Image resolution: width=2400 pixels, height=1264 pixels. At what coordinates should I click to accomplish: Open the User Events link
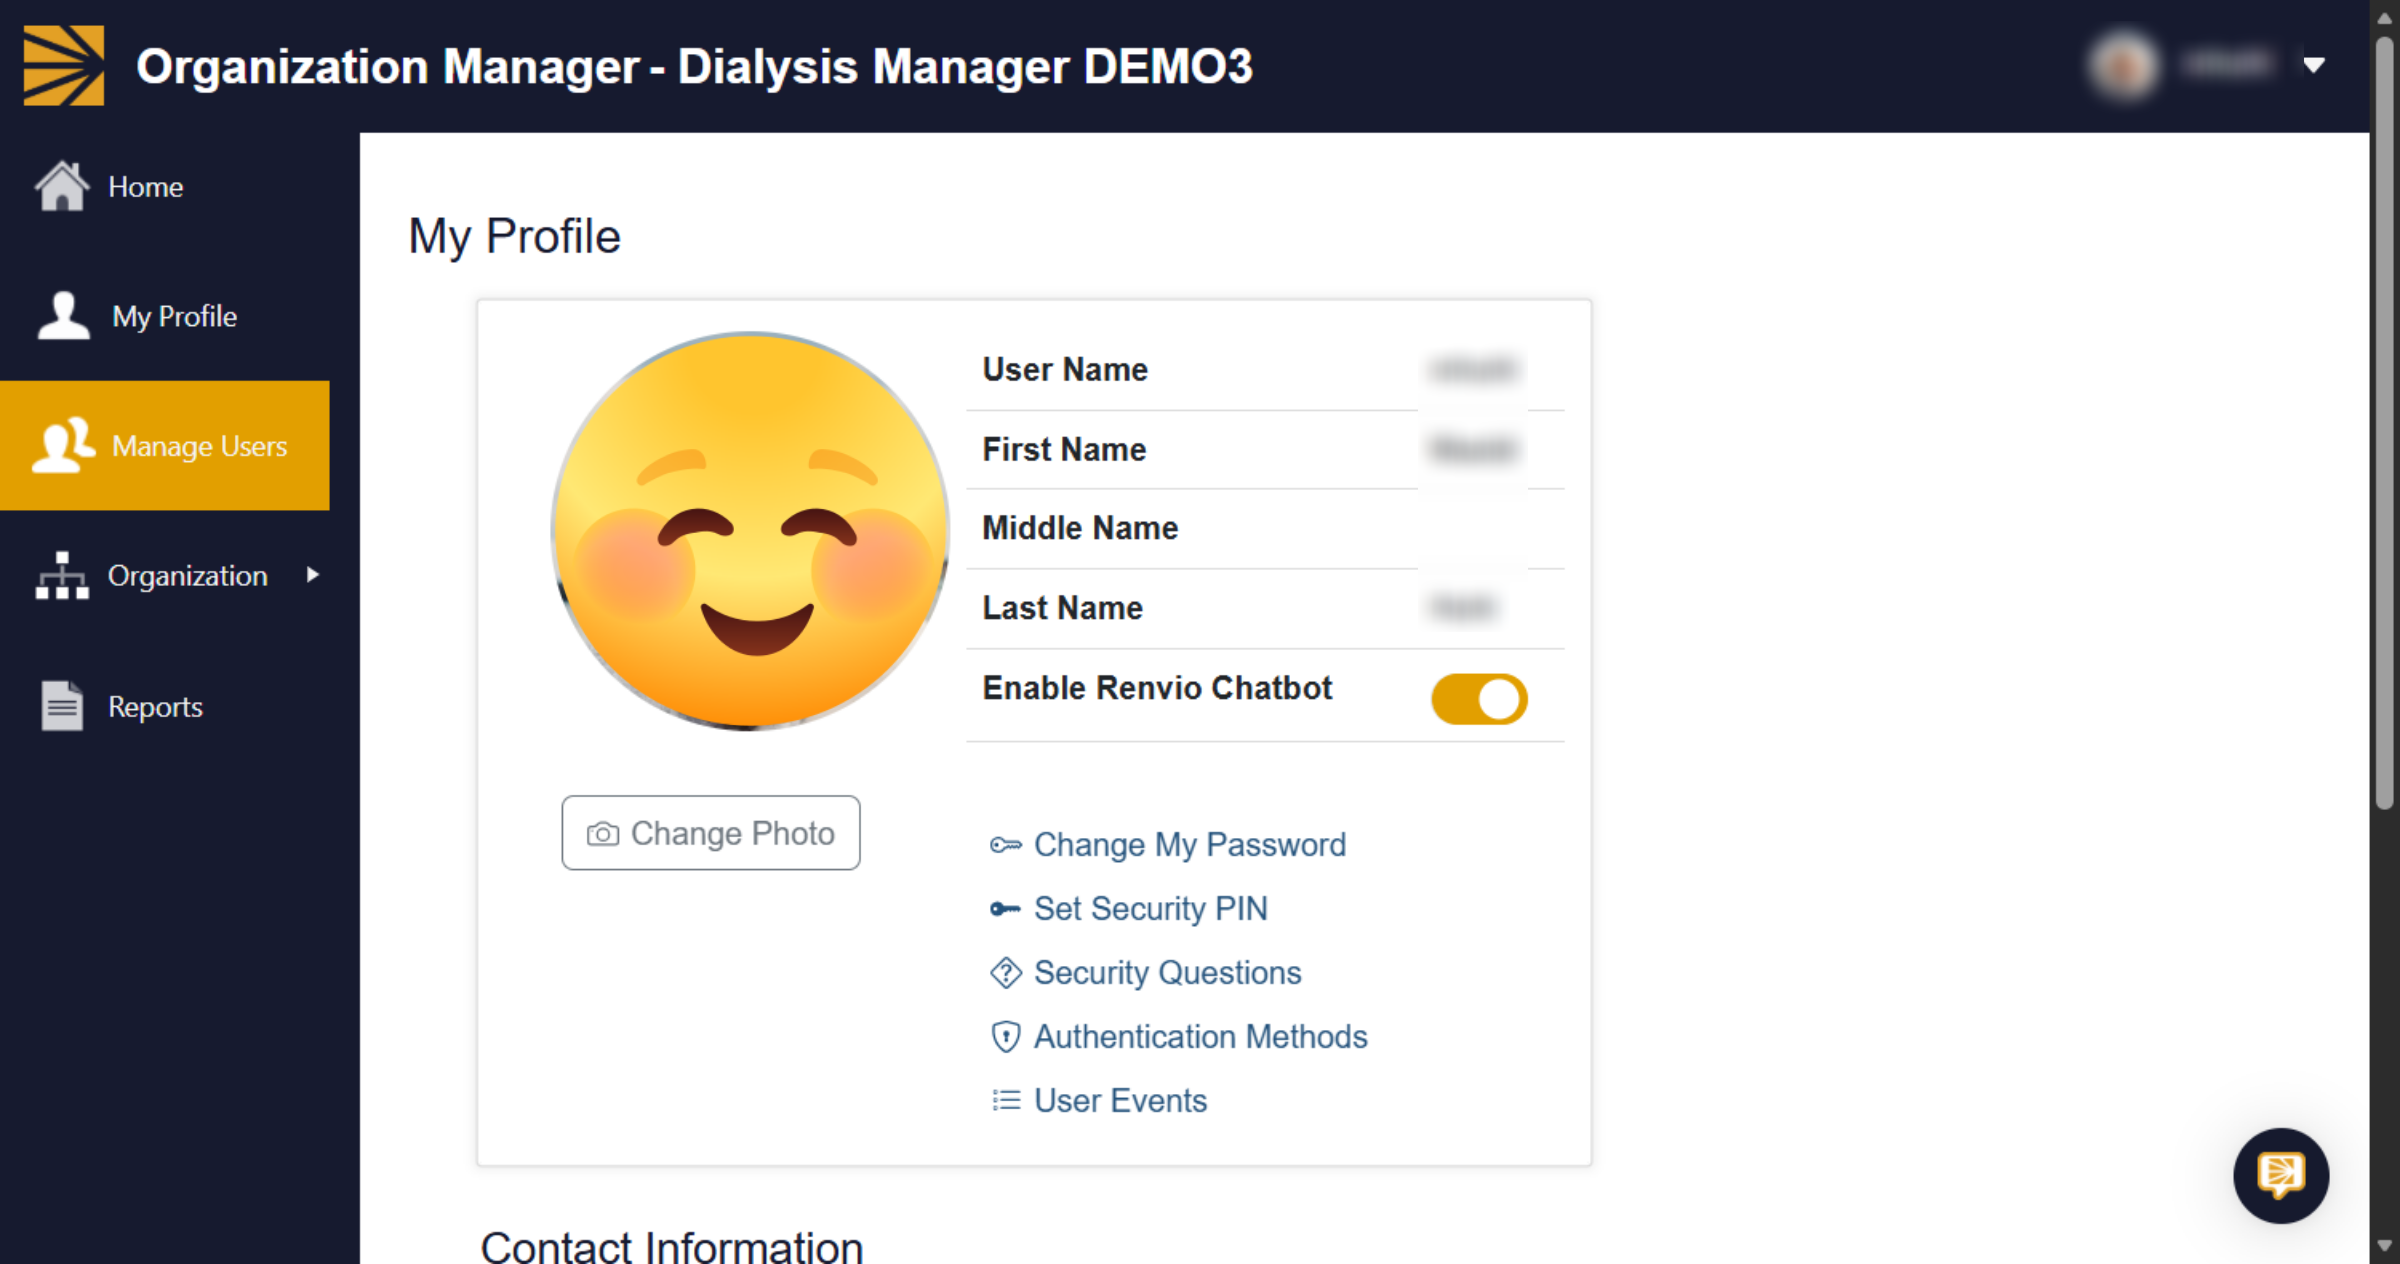[x=1121, y=1101]
